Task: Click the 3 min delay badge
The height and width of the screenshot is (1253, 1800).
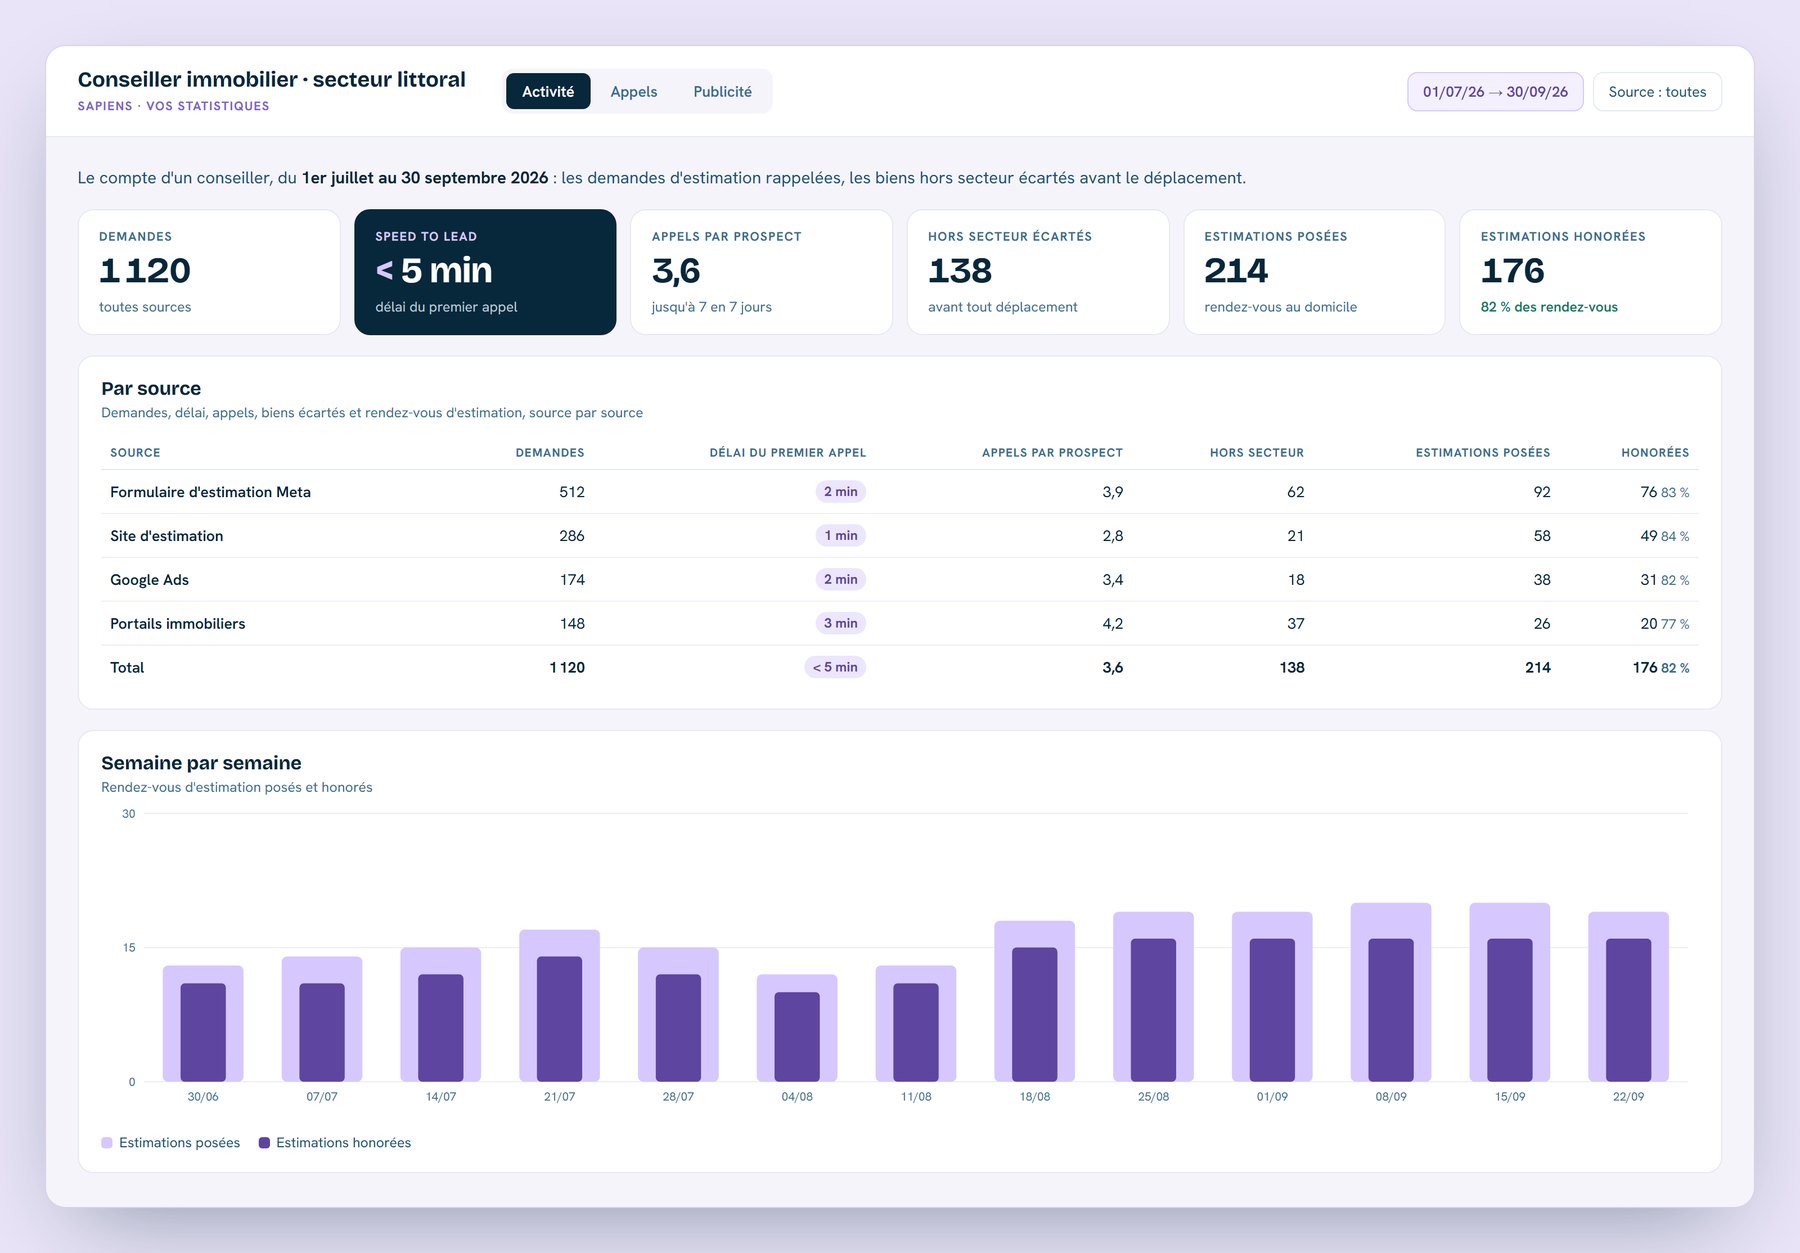Action: click(841, 624)
